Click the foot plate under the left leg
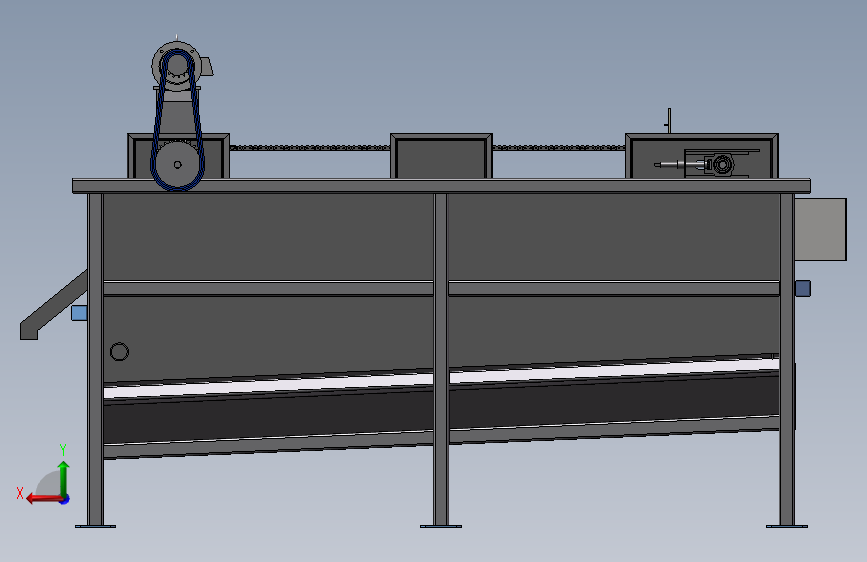The width and height of the screenshot is (867, 562). 95,527
